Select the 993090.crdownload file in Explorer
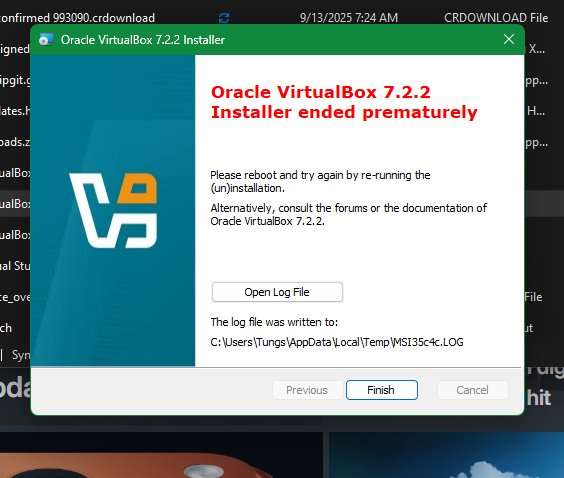 (x=77, y=18)
